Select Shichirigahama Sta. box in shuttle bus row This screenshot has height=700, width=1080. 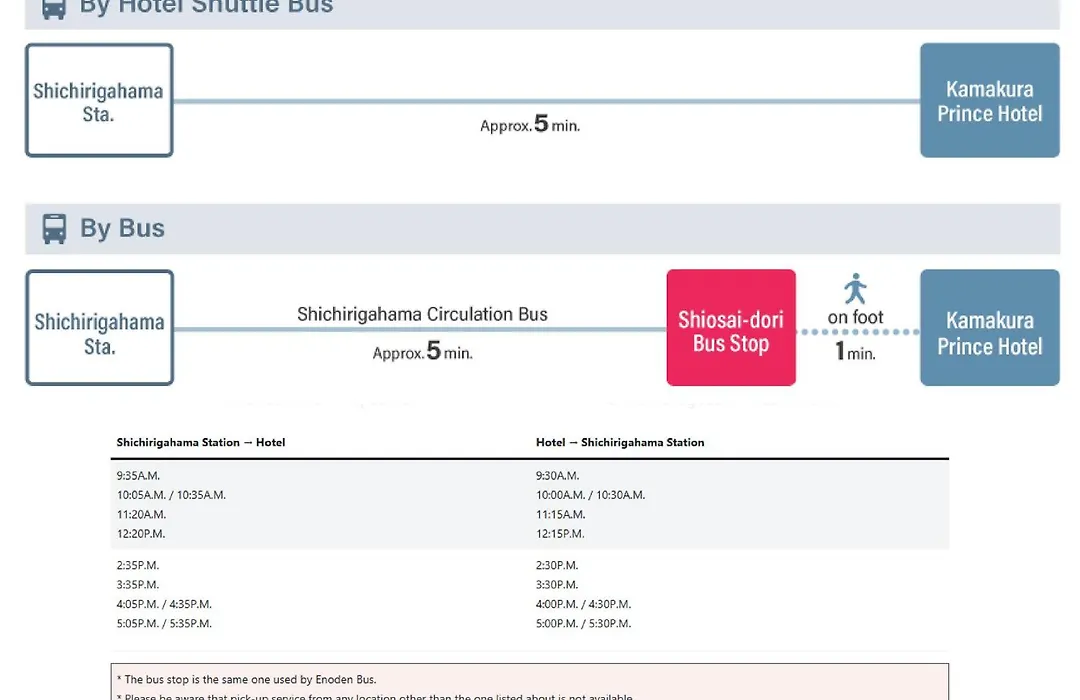click(99, 101)
